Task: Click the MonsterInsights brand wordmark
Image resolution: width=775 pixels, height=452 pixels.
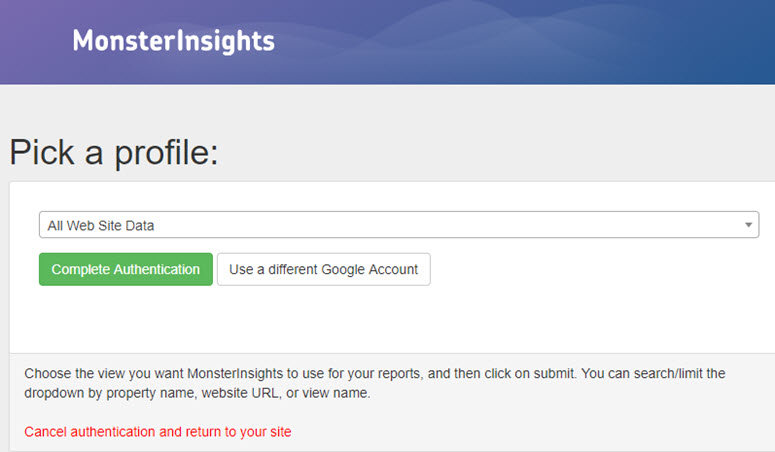Action: point(173,41)
